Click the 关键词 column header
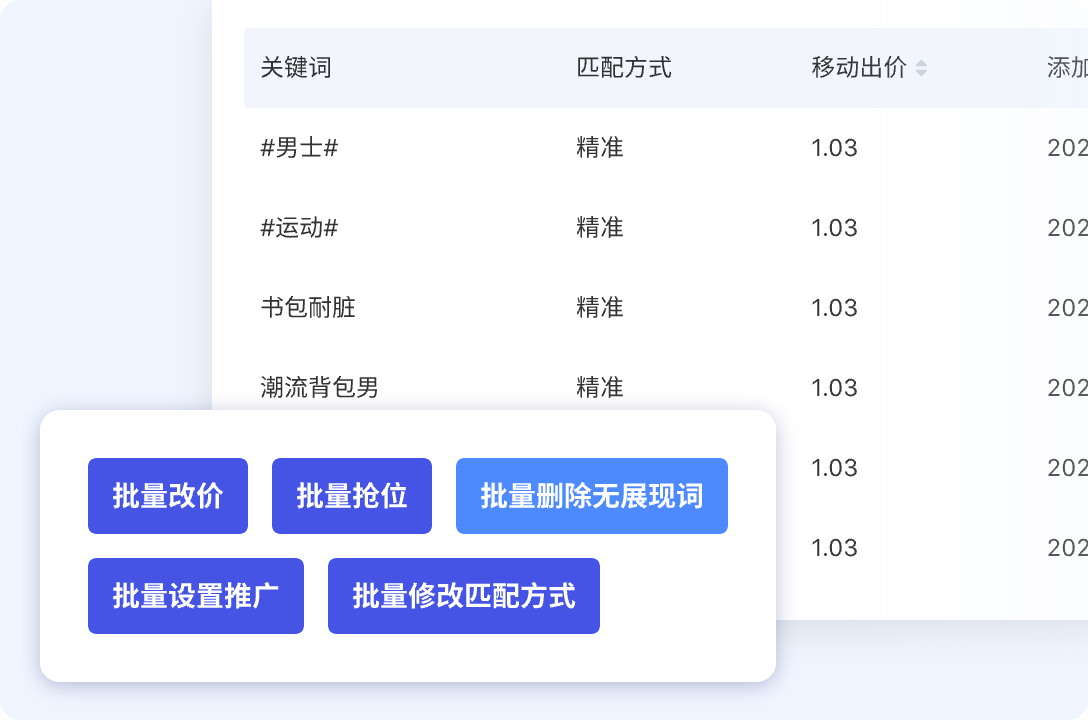This screenshot has width=1088, height=720. [x=291, y=68]
